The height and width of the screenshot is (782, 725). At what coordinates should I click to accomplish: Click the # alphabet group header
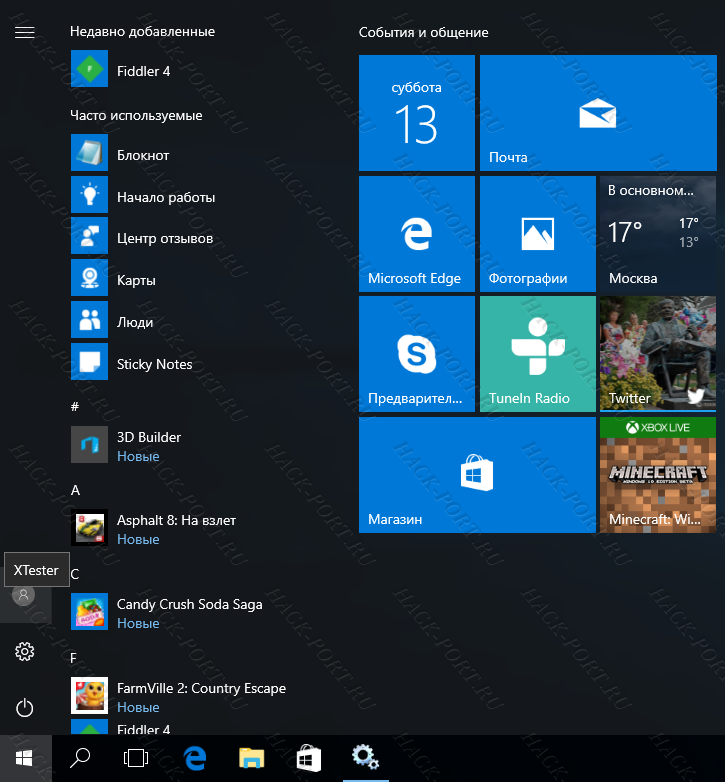point(75,406)
